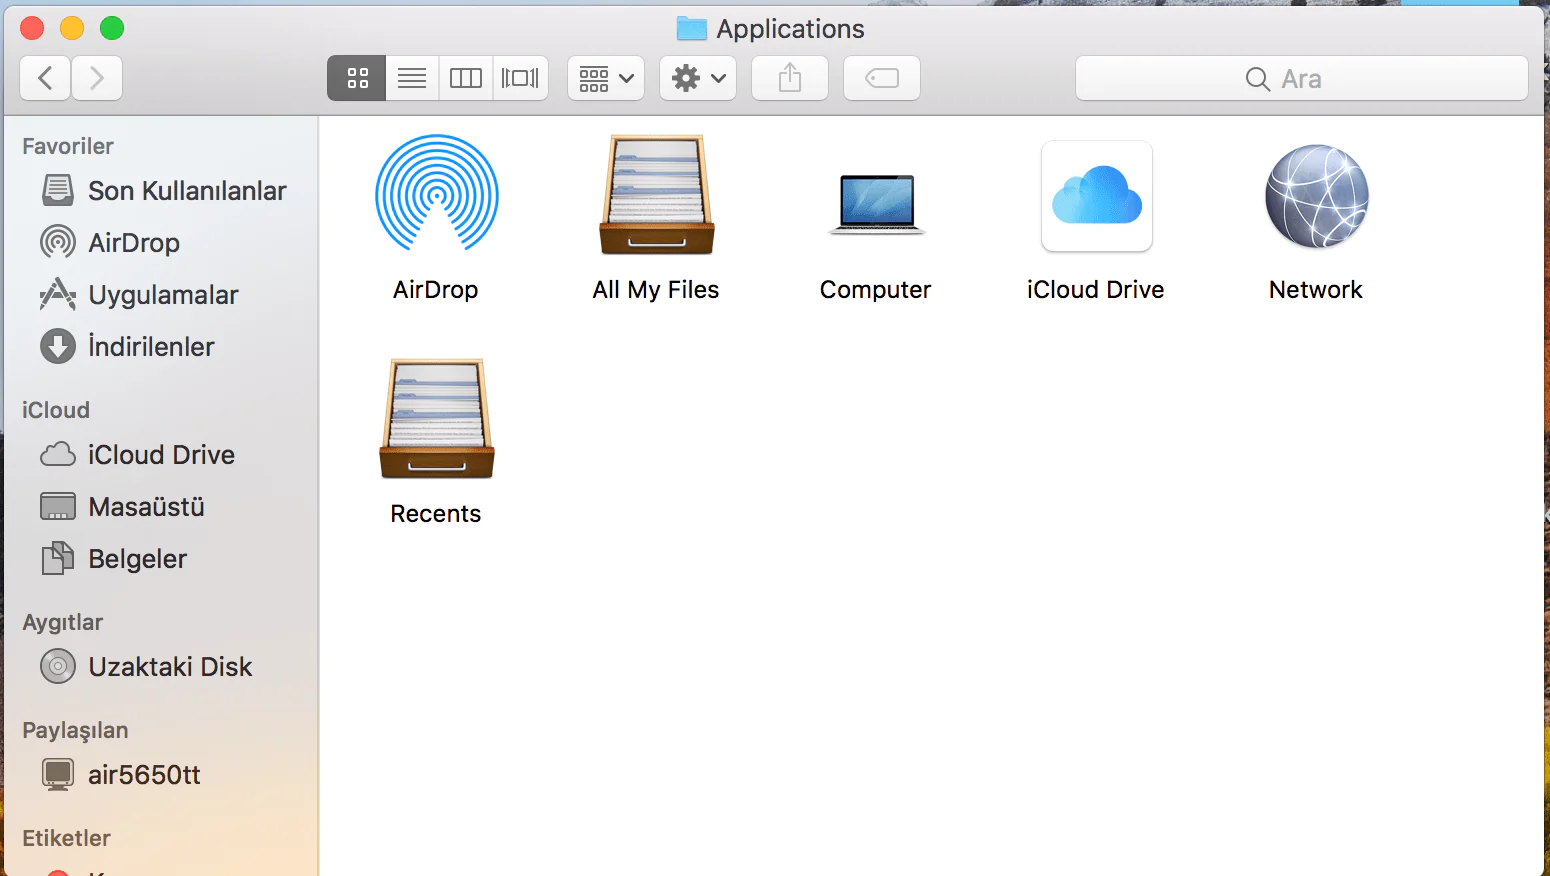Go back with the left arrow button

click(x=45, y=78)
